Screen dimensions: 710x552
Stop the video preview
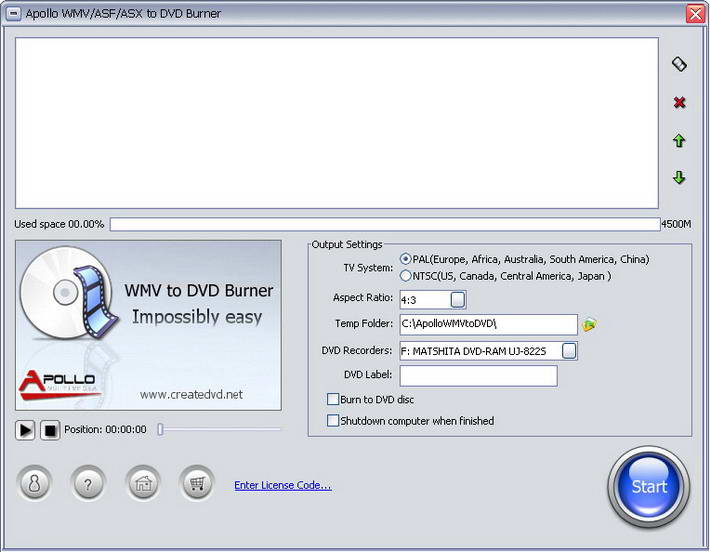coord(50,430)
